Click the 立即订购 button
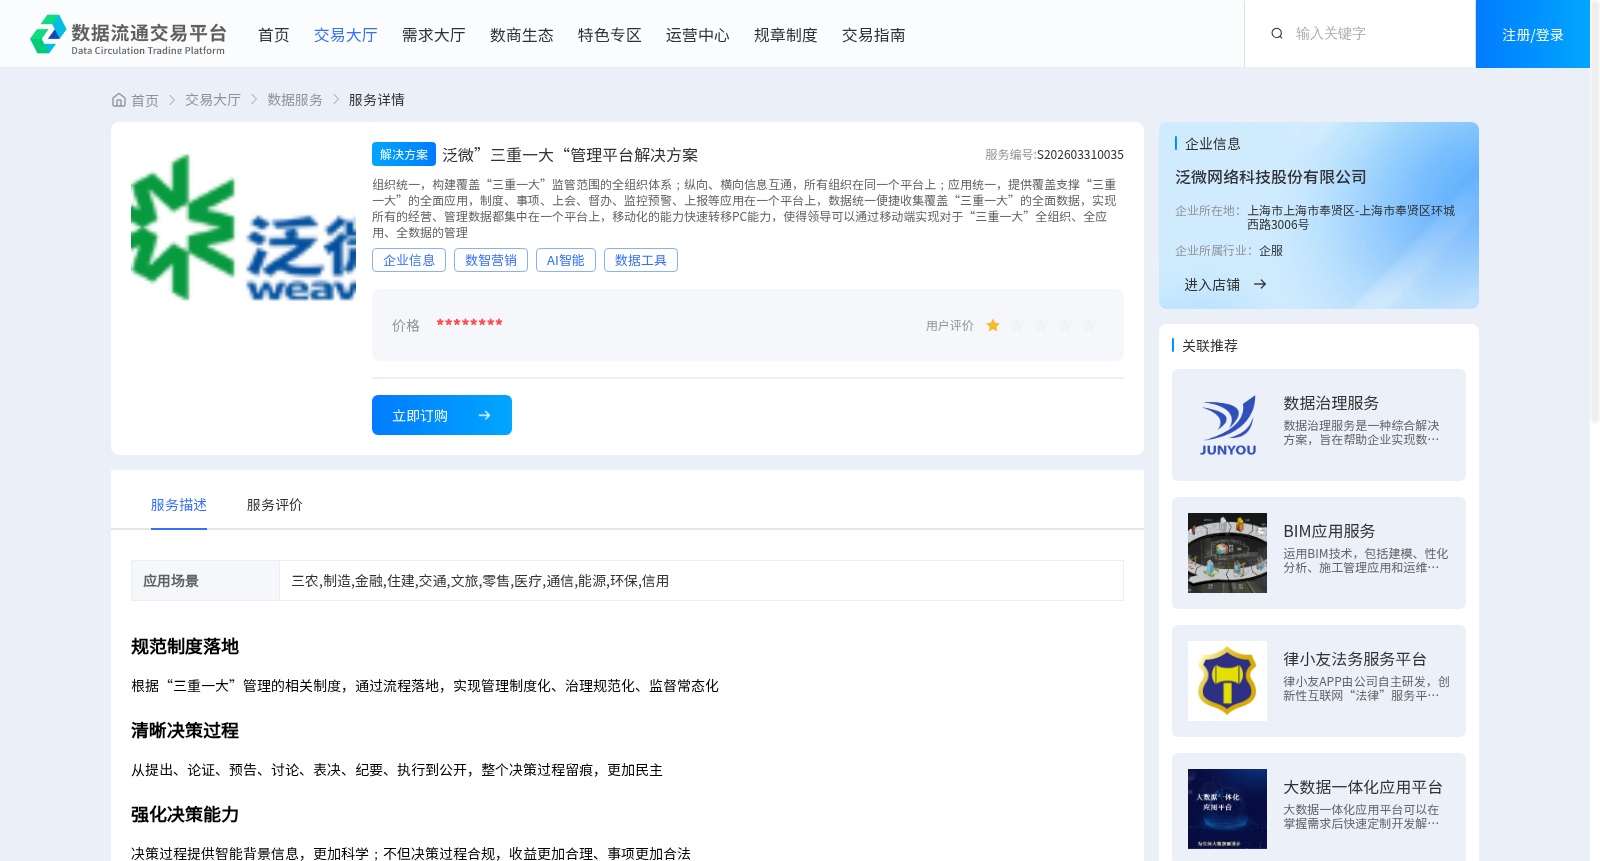 coord(442,415)
